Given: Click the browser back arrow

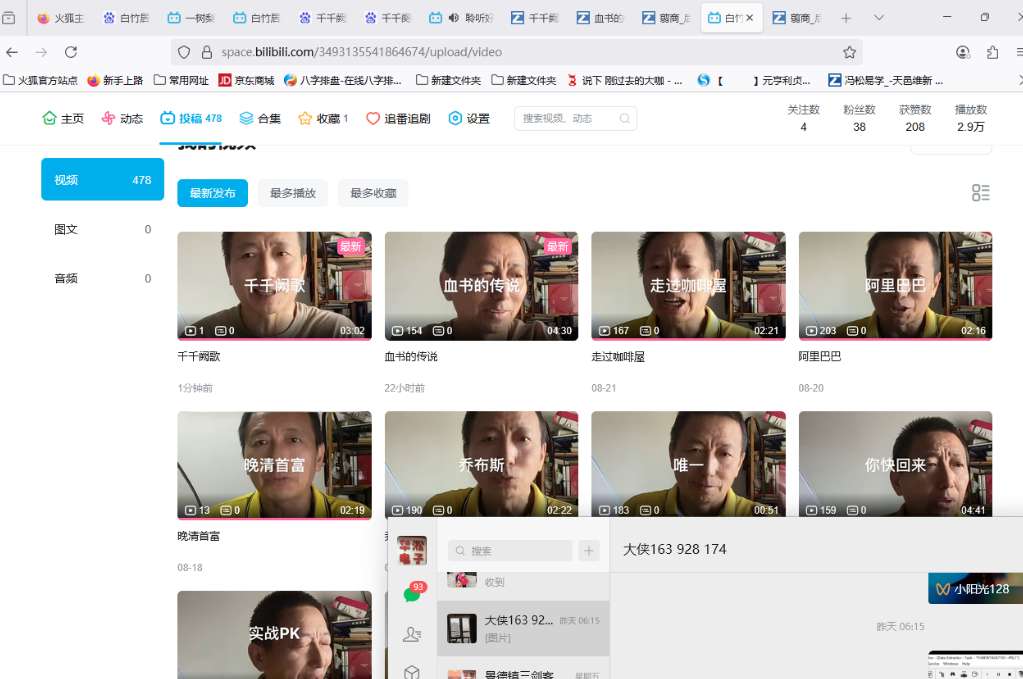Looking at the screenshot, I should tap(12, 52).
